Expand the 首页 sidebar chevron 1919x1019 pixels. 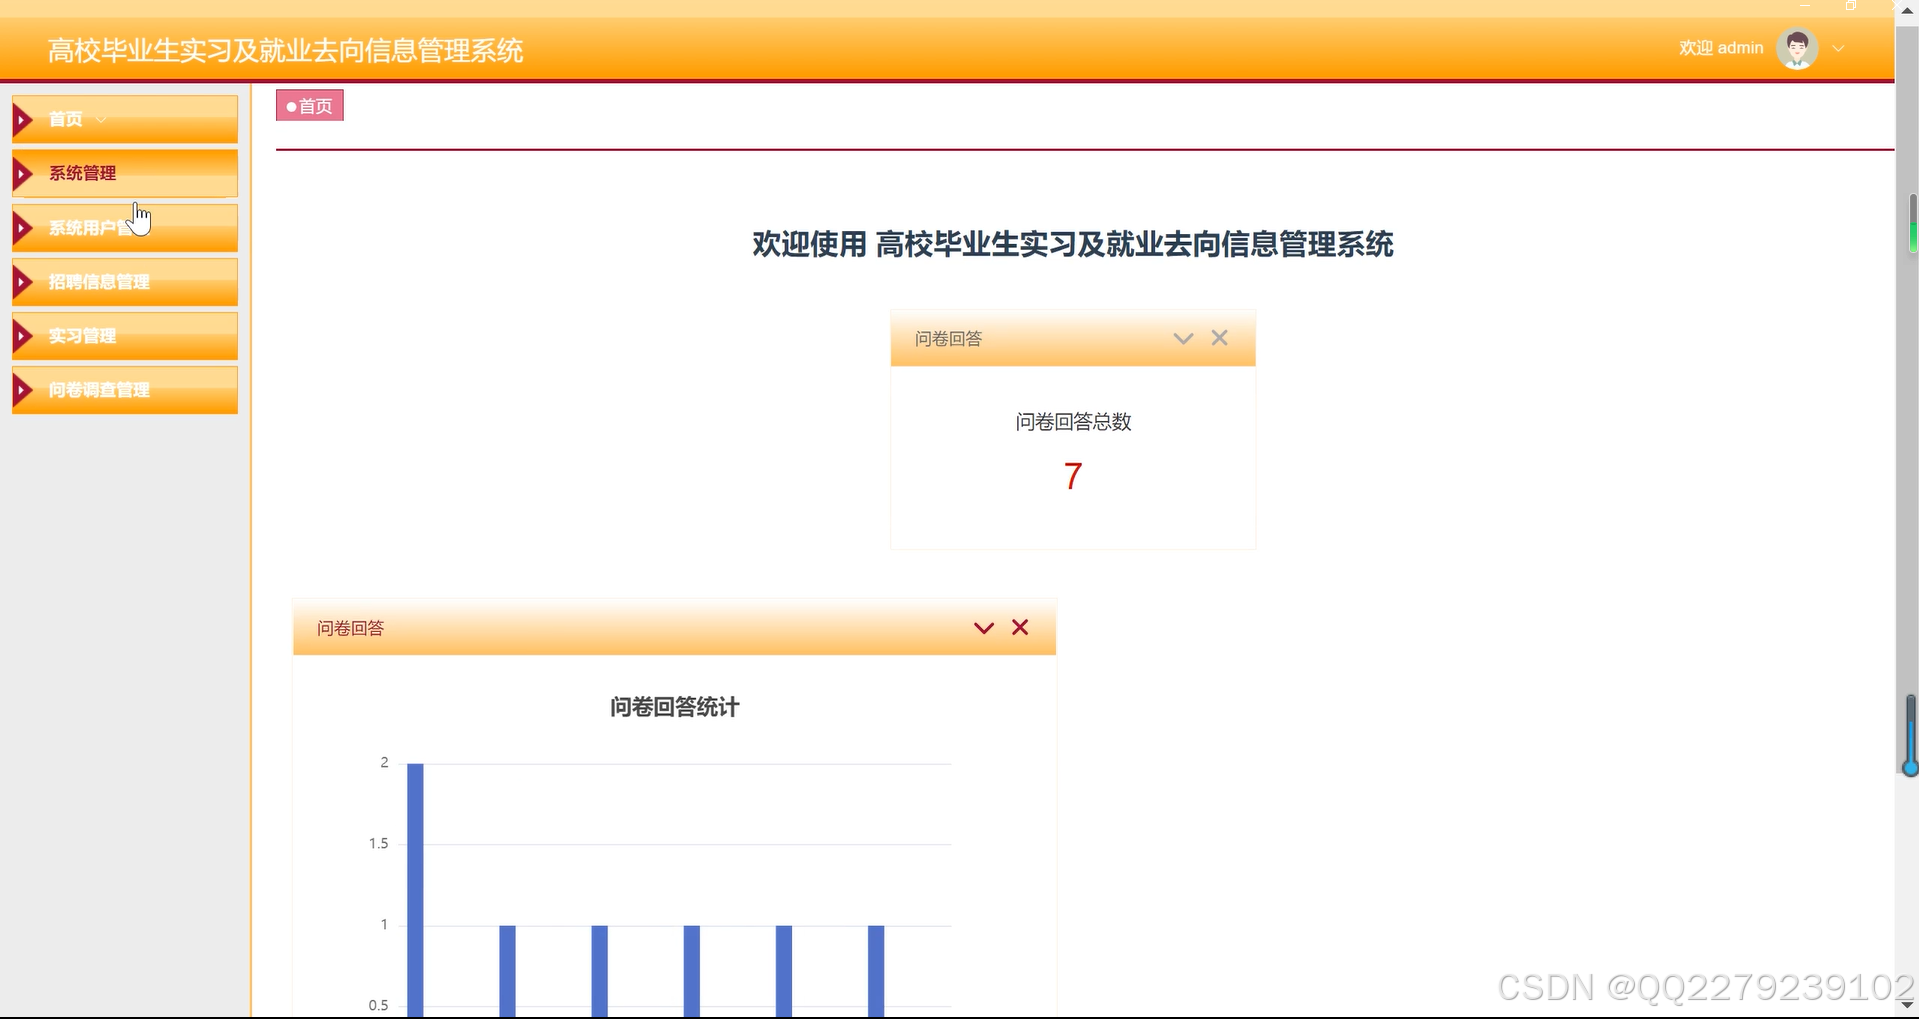99,118
